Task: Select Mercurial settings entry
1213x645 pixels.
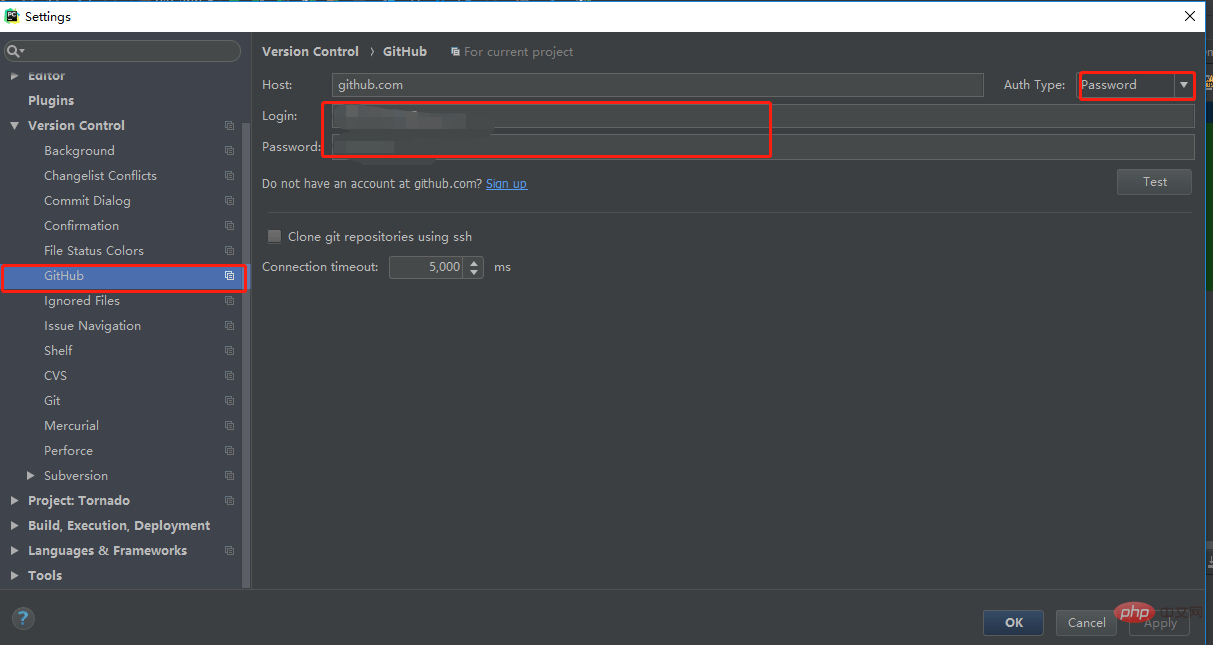Action: coord(71,426)
